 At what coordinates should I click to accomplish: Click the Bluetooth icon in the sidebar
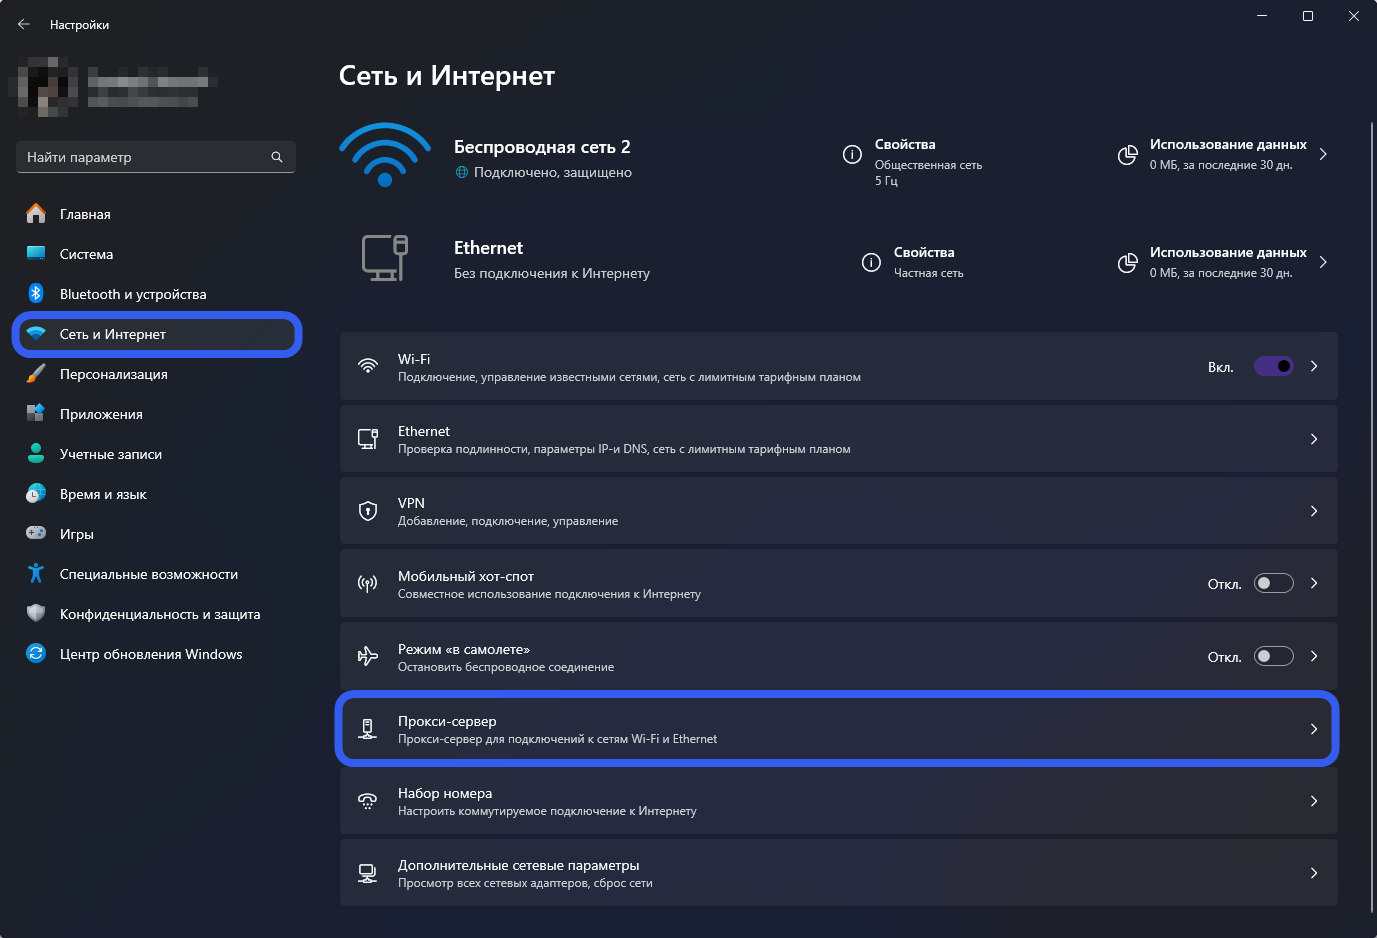(x=36, y=294)
